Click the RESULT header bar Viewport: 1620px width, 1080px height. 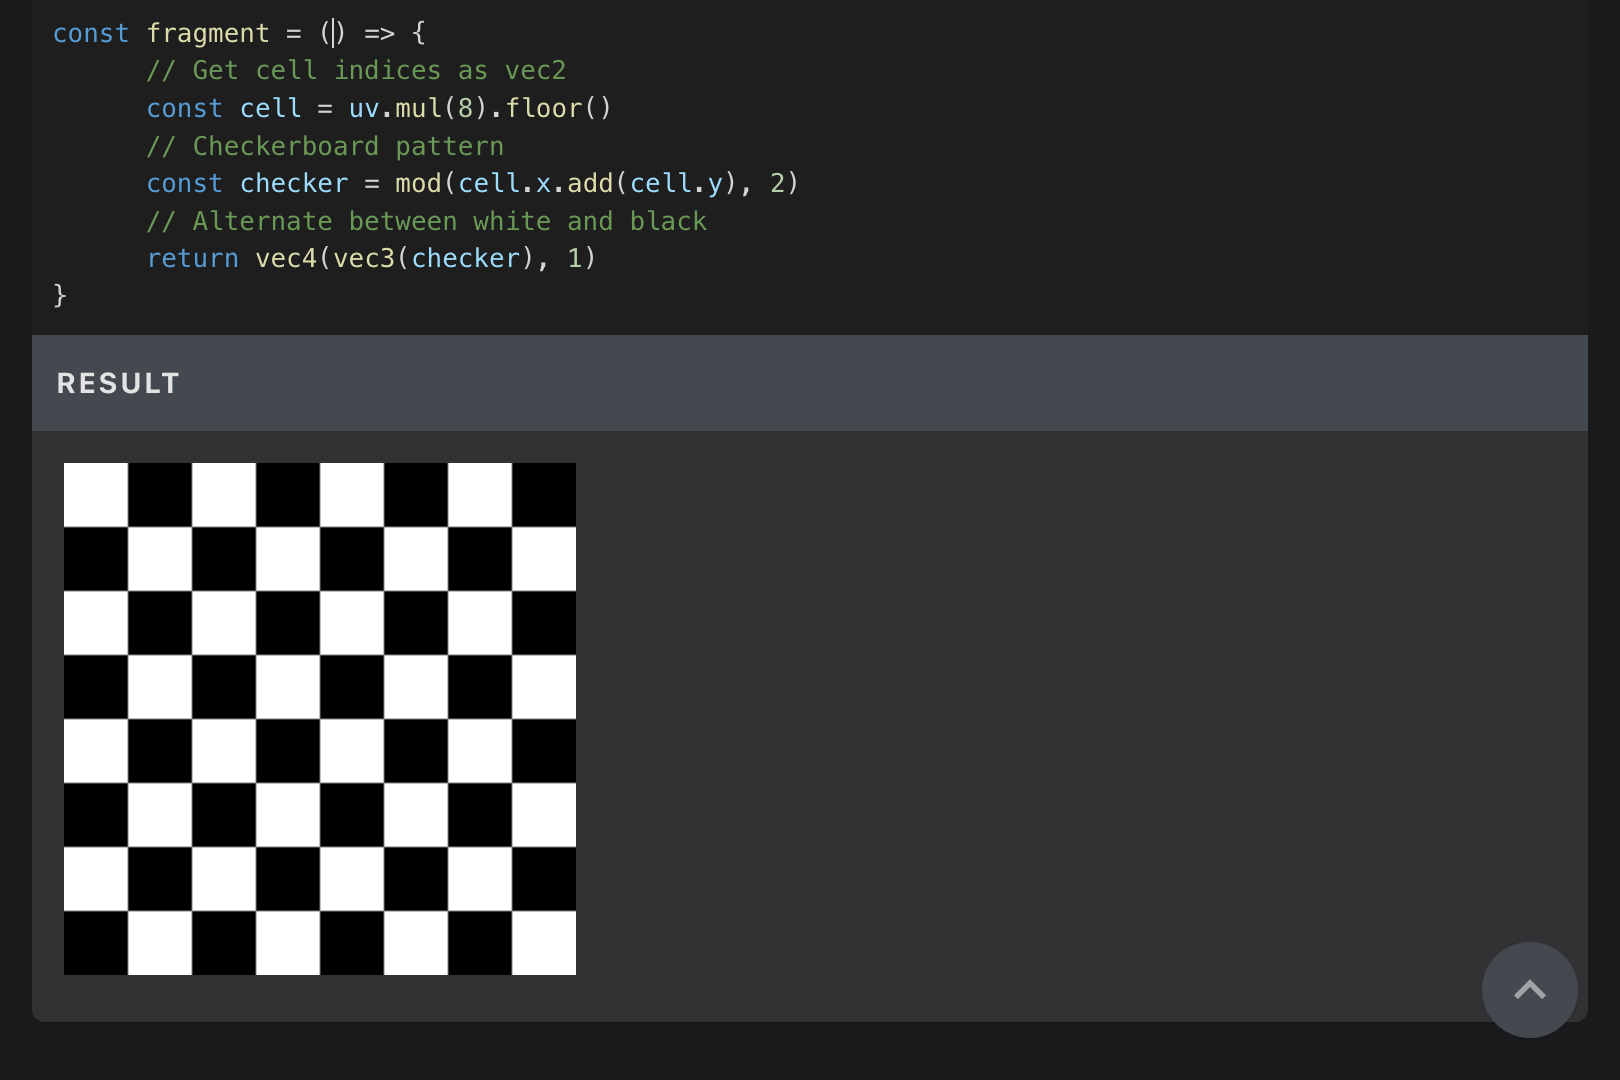coord(117,382)
